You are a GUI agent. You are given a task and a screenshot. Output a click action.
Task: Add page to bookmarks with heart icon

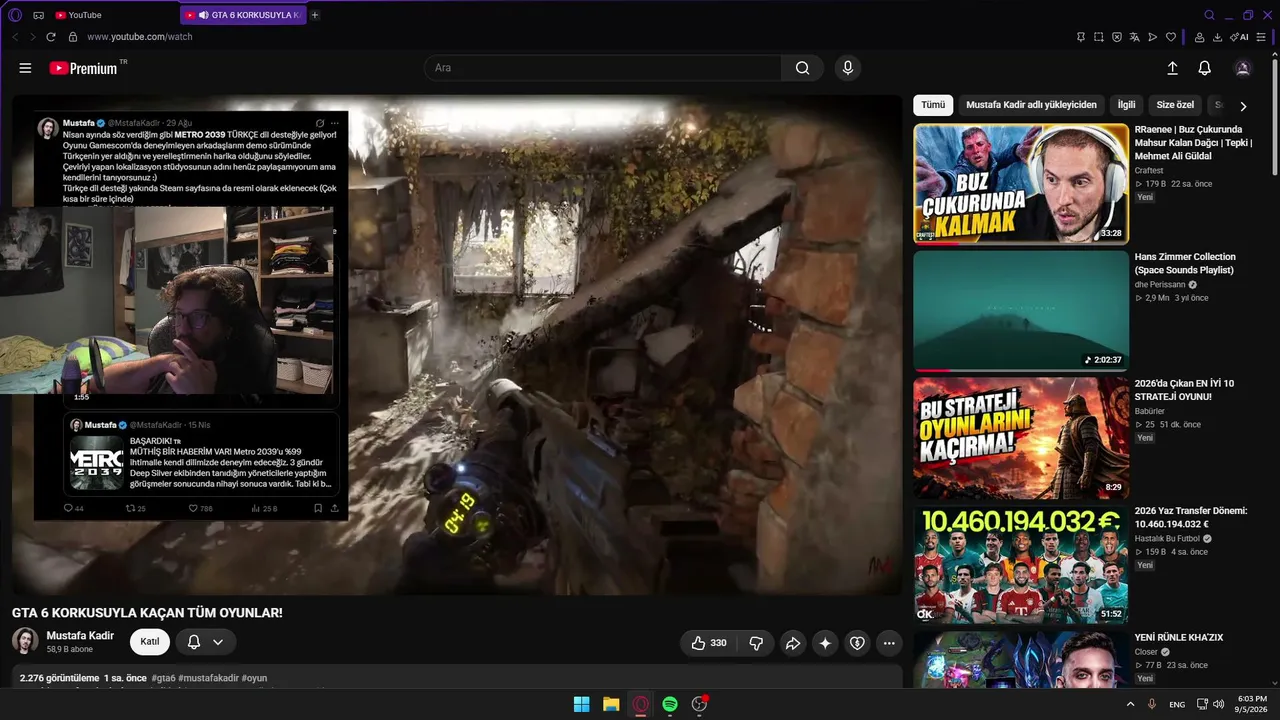click(x=1171, y=37)
